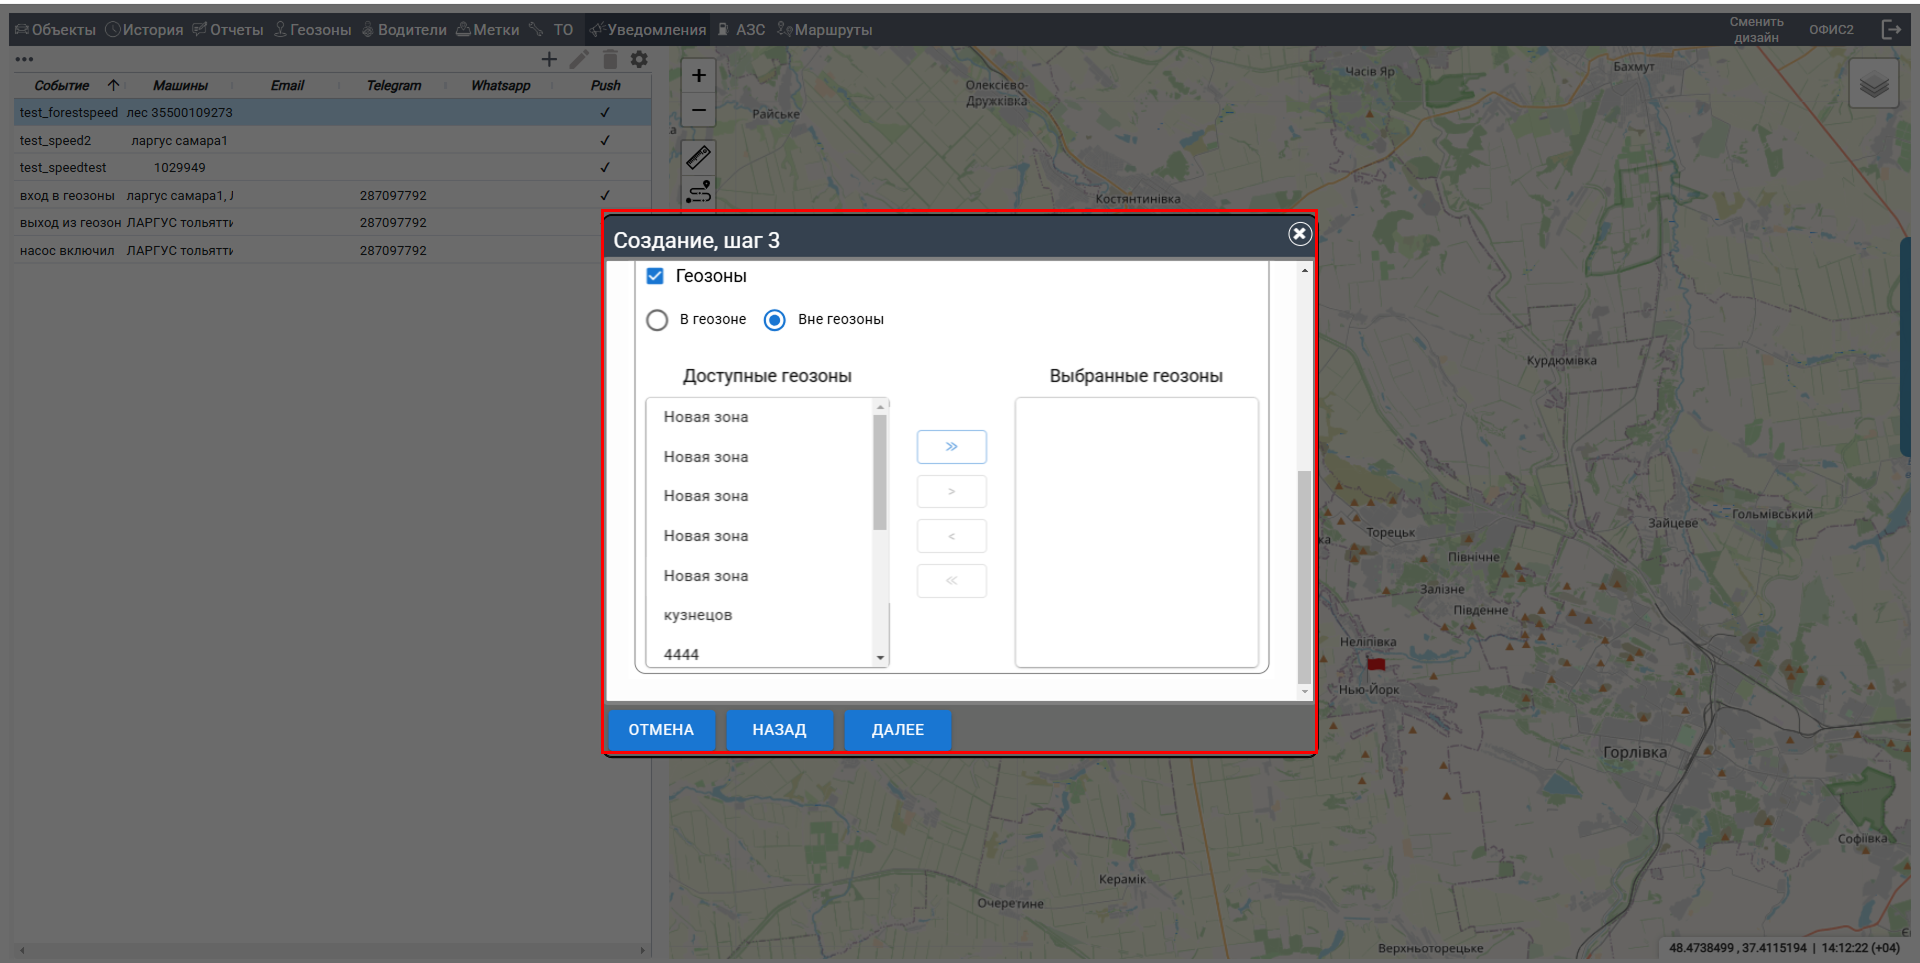Open the Отчеты menu tab

pyautogui.click(x=228, y=30)
